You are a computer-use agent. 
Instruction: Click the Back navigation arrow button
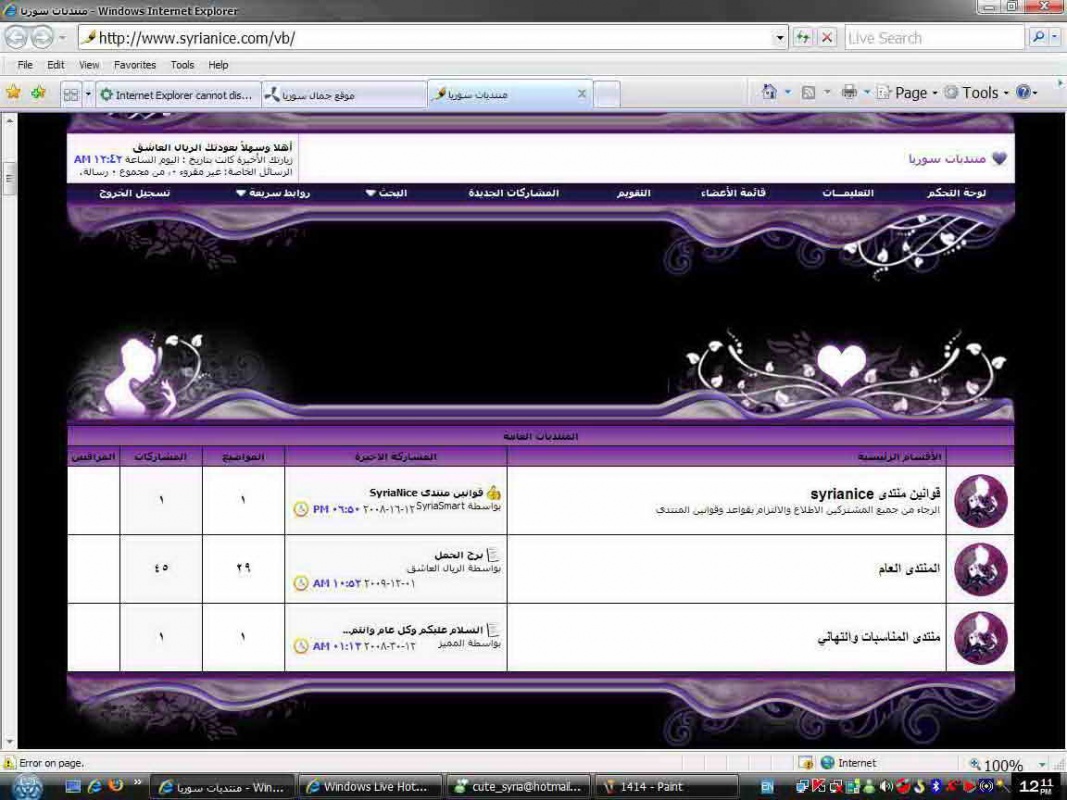coord(16,38)
